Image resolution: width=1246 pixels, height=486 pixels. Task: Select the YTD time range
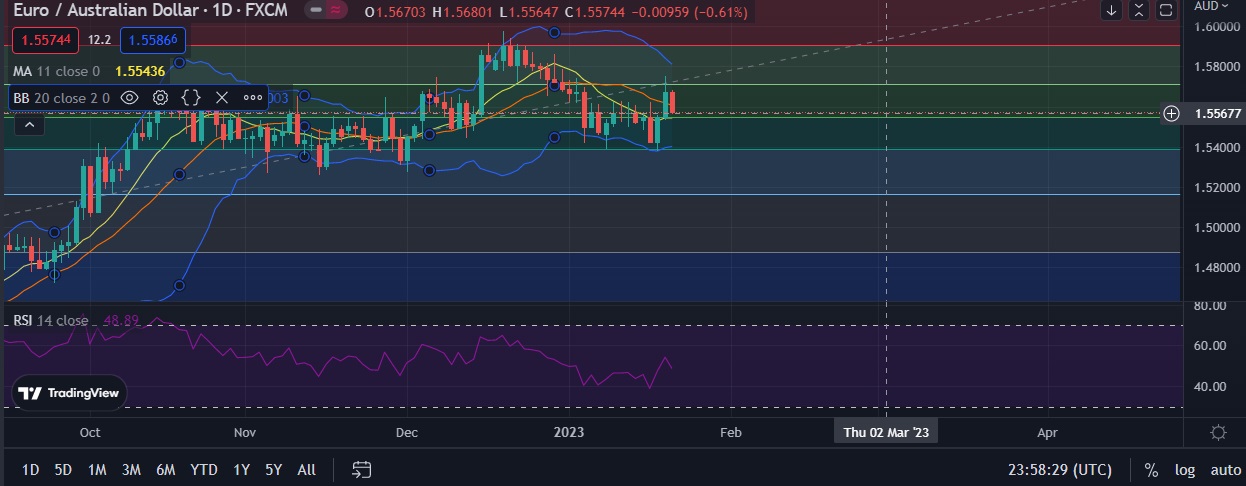(x=204, y=470)
